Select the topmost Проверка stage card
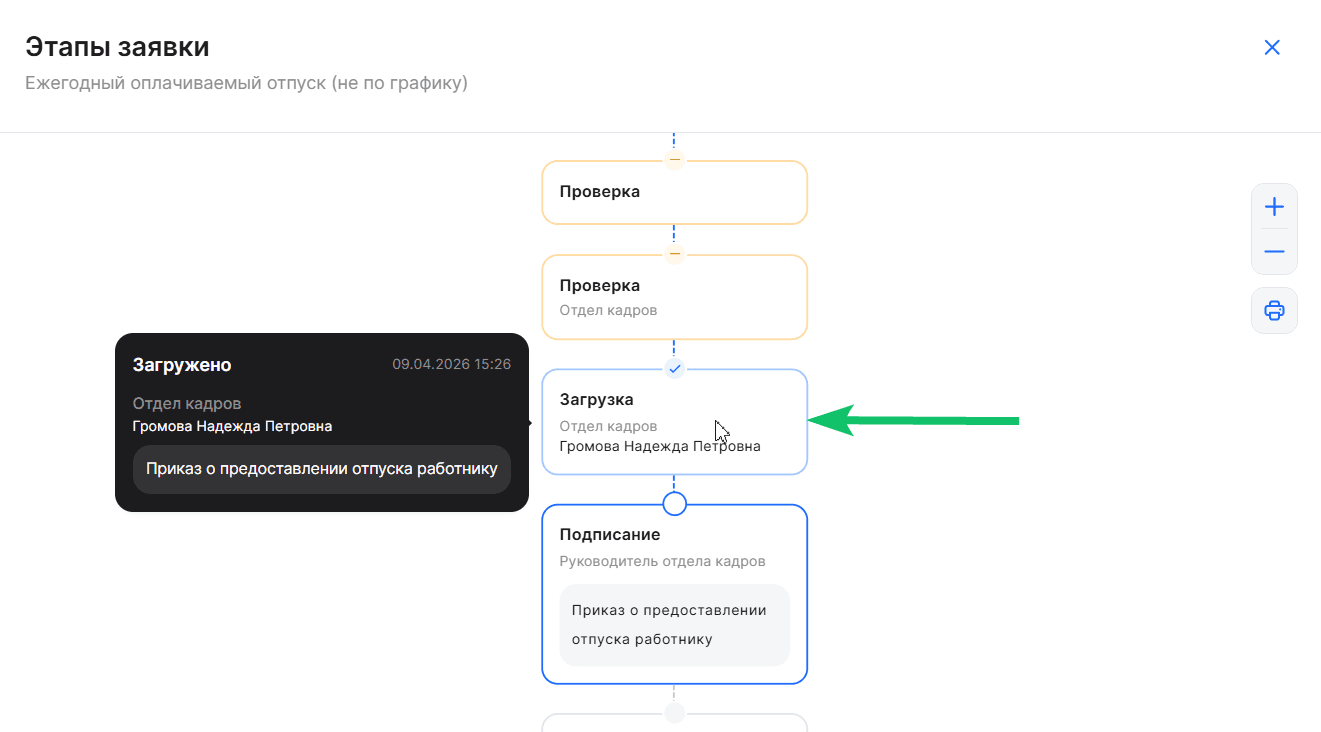Image resolution: width=1321 pixels, height=732 pixels. (674, 192)
